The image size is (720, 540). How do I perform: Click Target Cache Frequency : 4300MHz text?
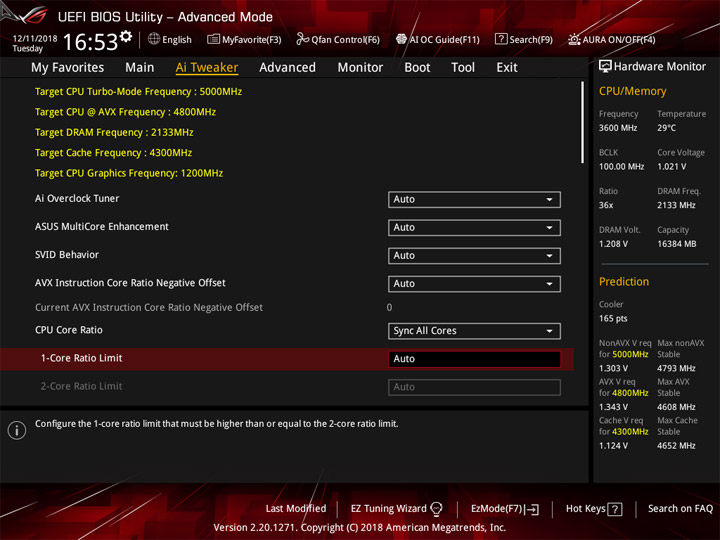113,152
